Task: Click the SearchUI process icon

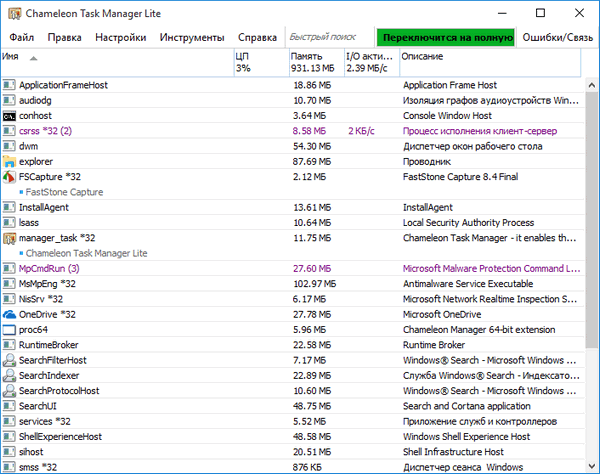Action: [9, 406]
